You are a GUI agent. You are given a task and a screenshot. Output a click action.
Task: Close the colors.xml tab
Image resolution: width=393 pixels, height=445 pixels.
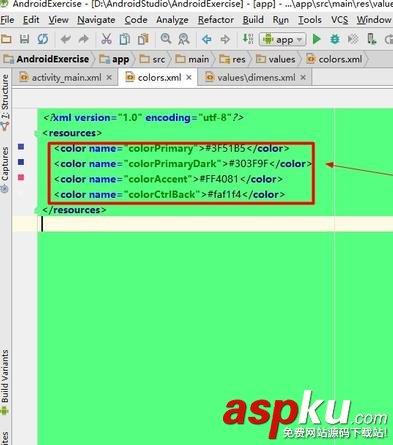189,78
